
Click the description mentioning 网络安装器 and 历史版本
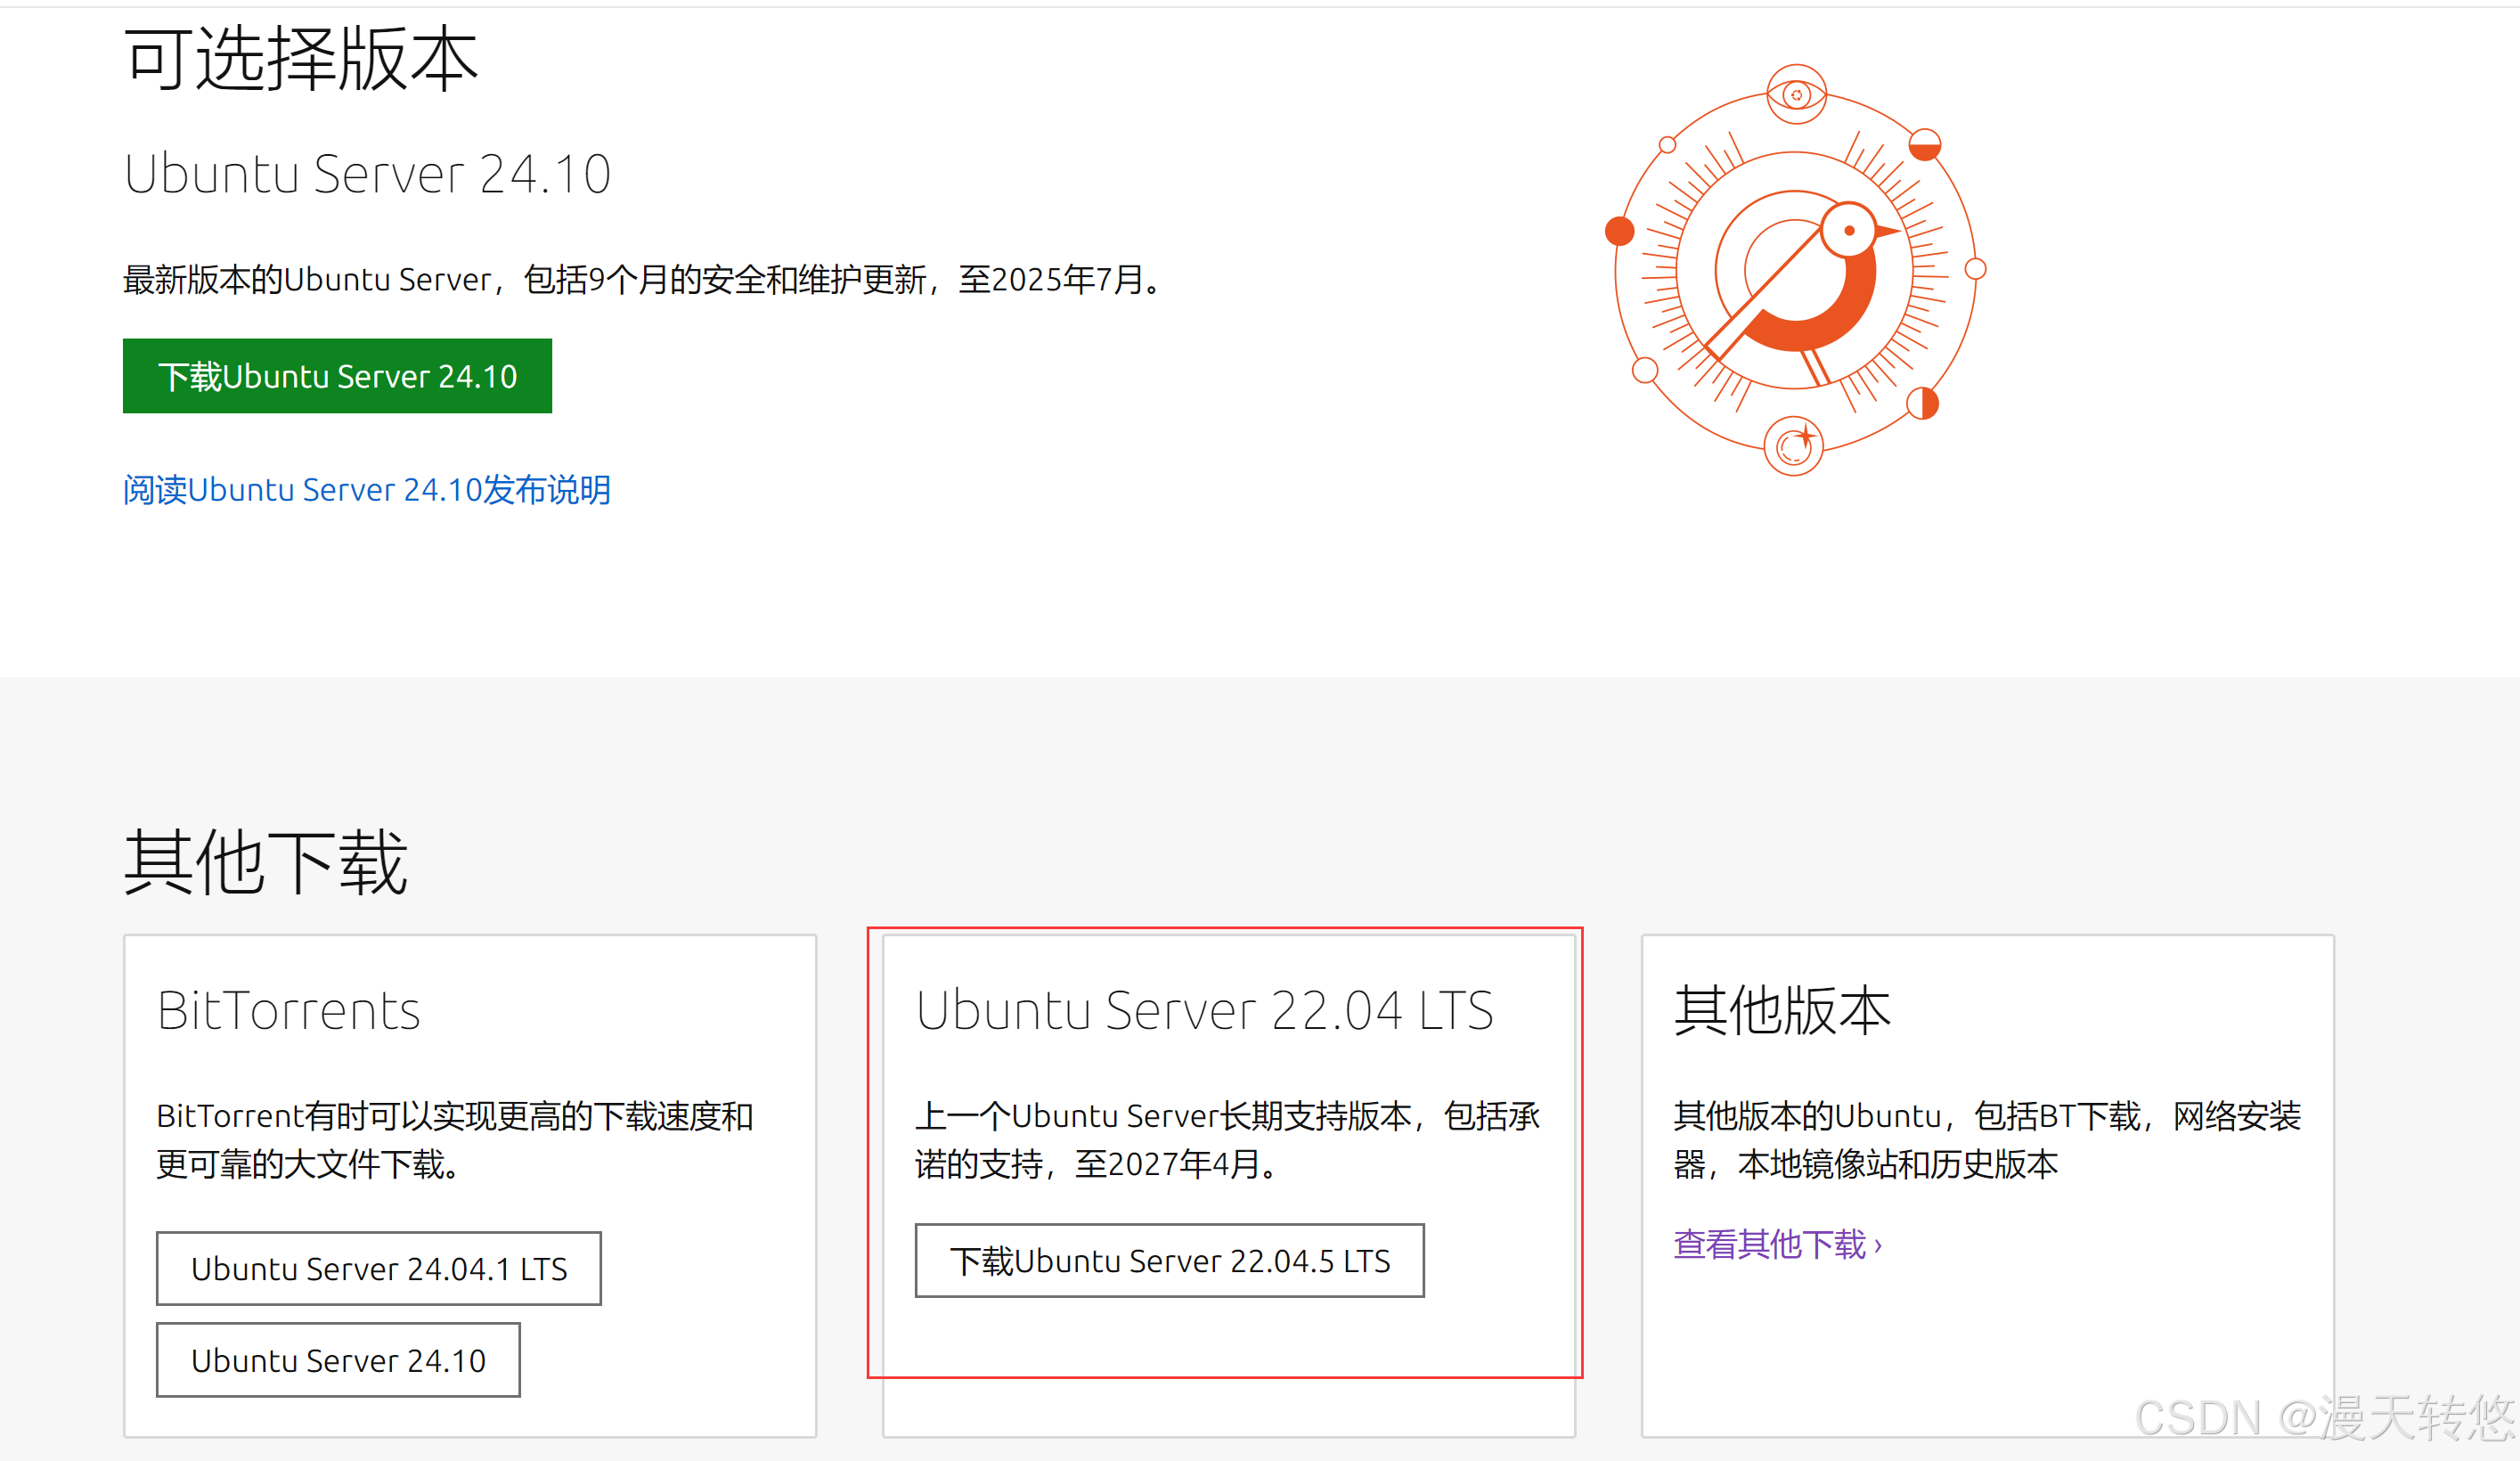1987,1140
